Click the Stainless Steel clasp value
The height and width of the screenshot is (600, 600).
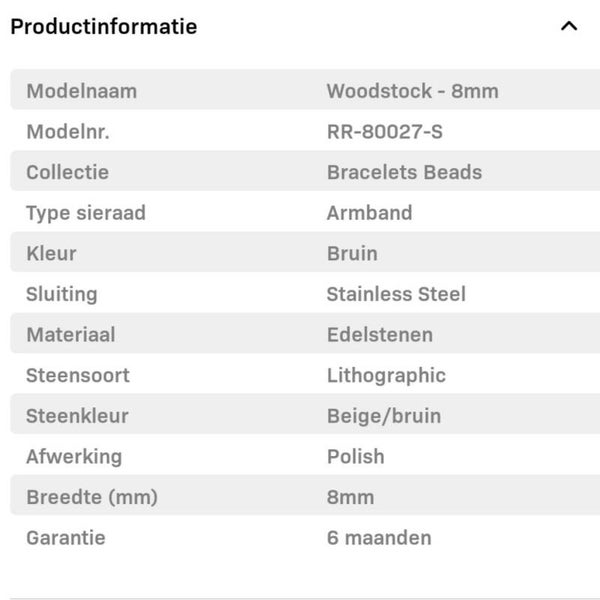point(396,294)
